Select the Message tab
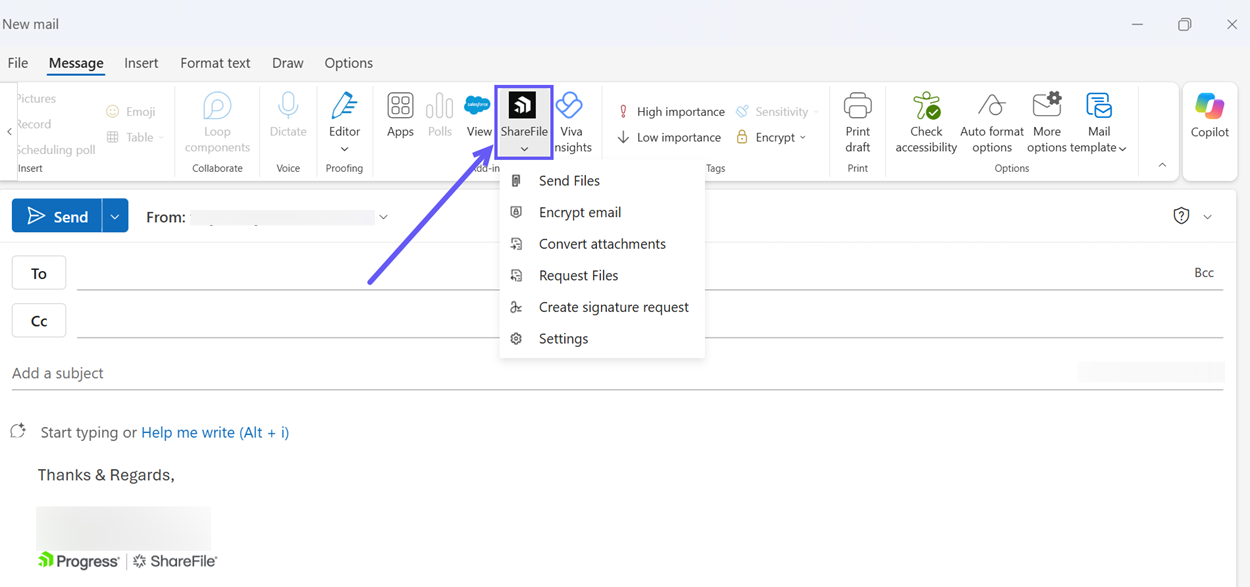Image resolution: width=1250 pixels, height=587 pixels. (76, 63)
